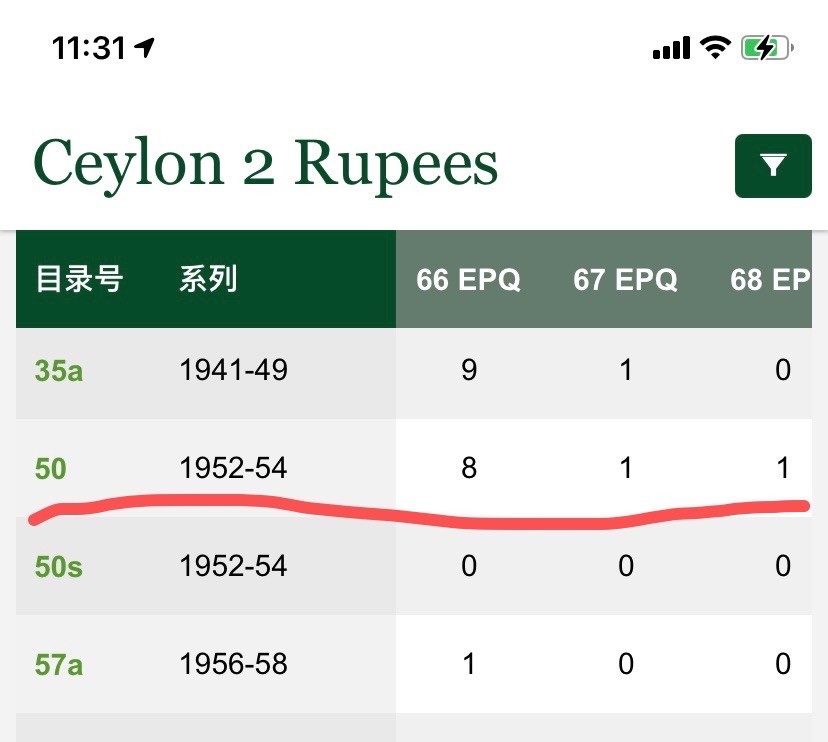Select the 66 EPQ count 9 for 35a
This screenshot has height=742, width=828.
pos(469,370)
